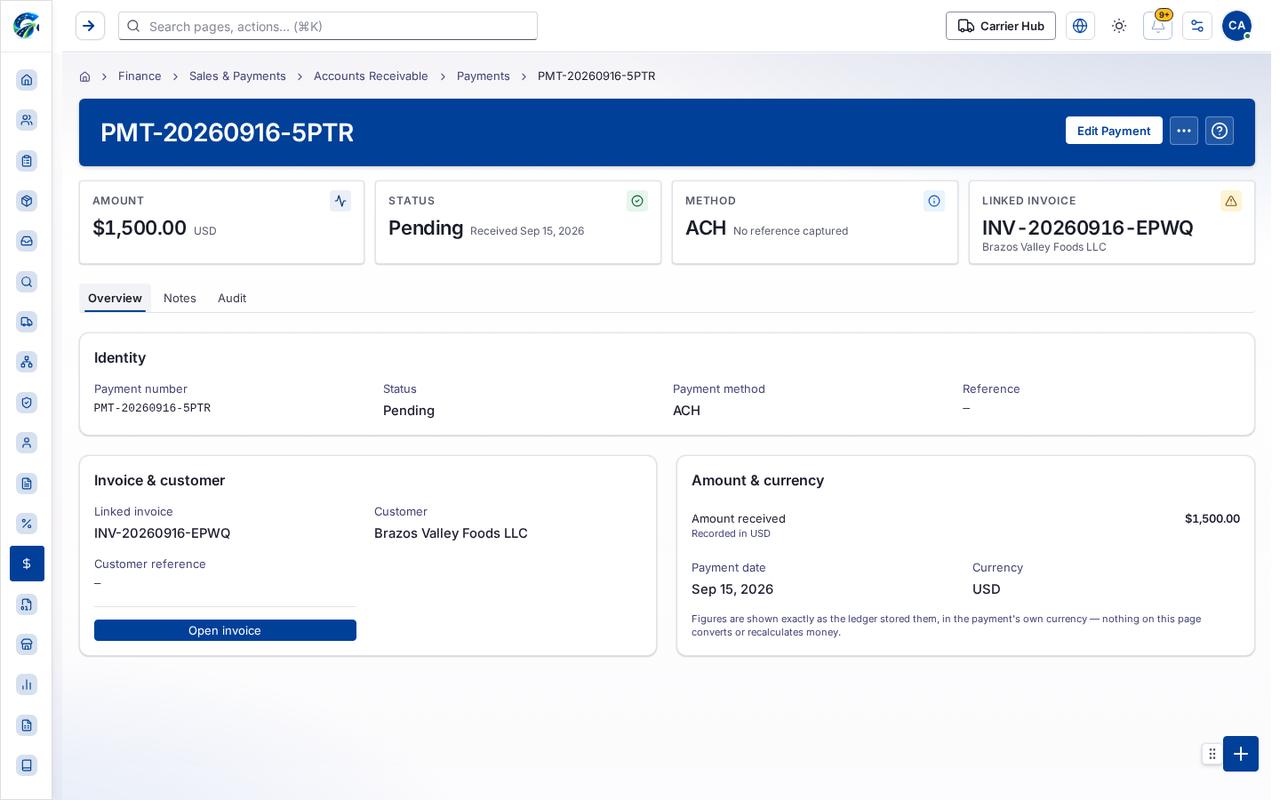
Task: Open the notifications bell with 9+ badge
Action: (1158, 26)
